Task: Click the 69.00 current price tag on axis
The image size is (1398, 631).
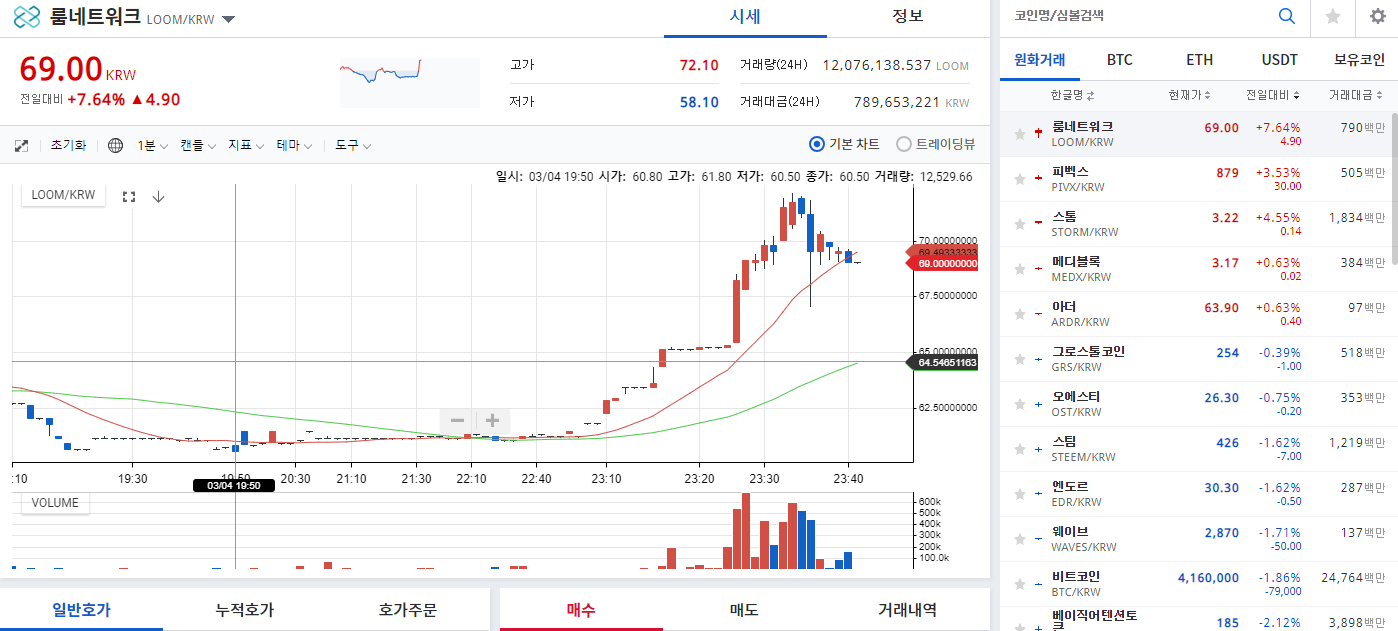Action: click(941, 263)
